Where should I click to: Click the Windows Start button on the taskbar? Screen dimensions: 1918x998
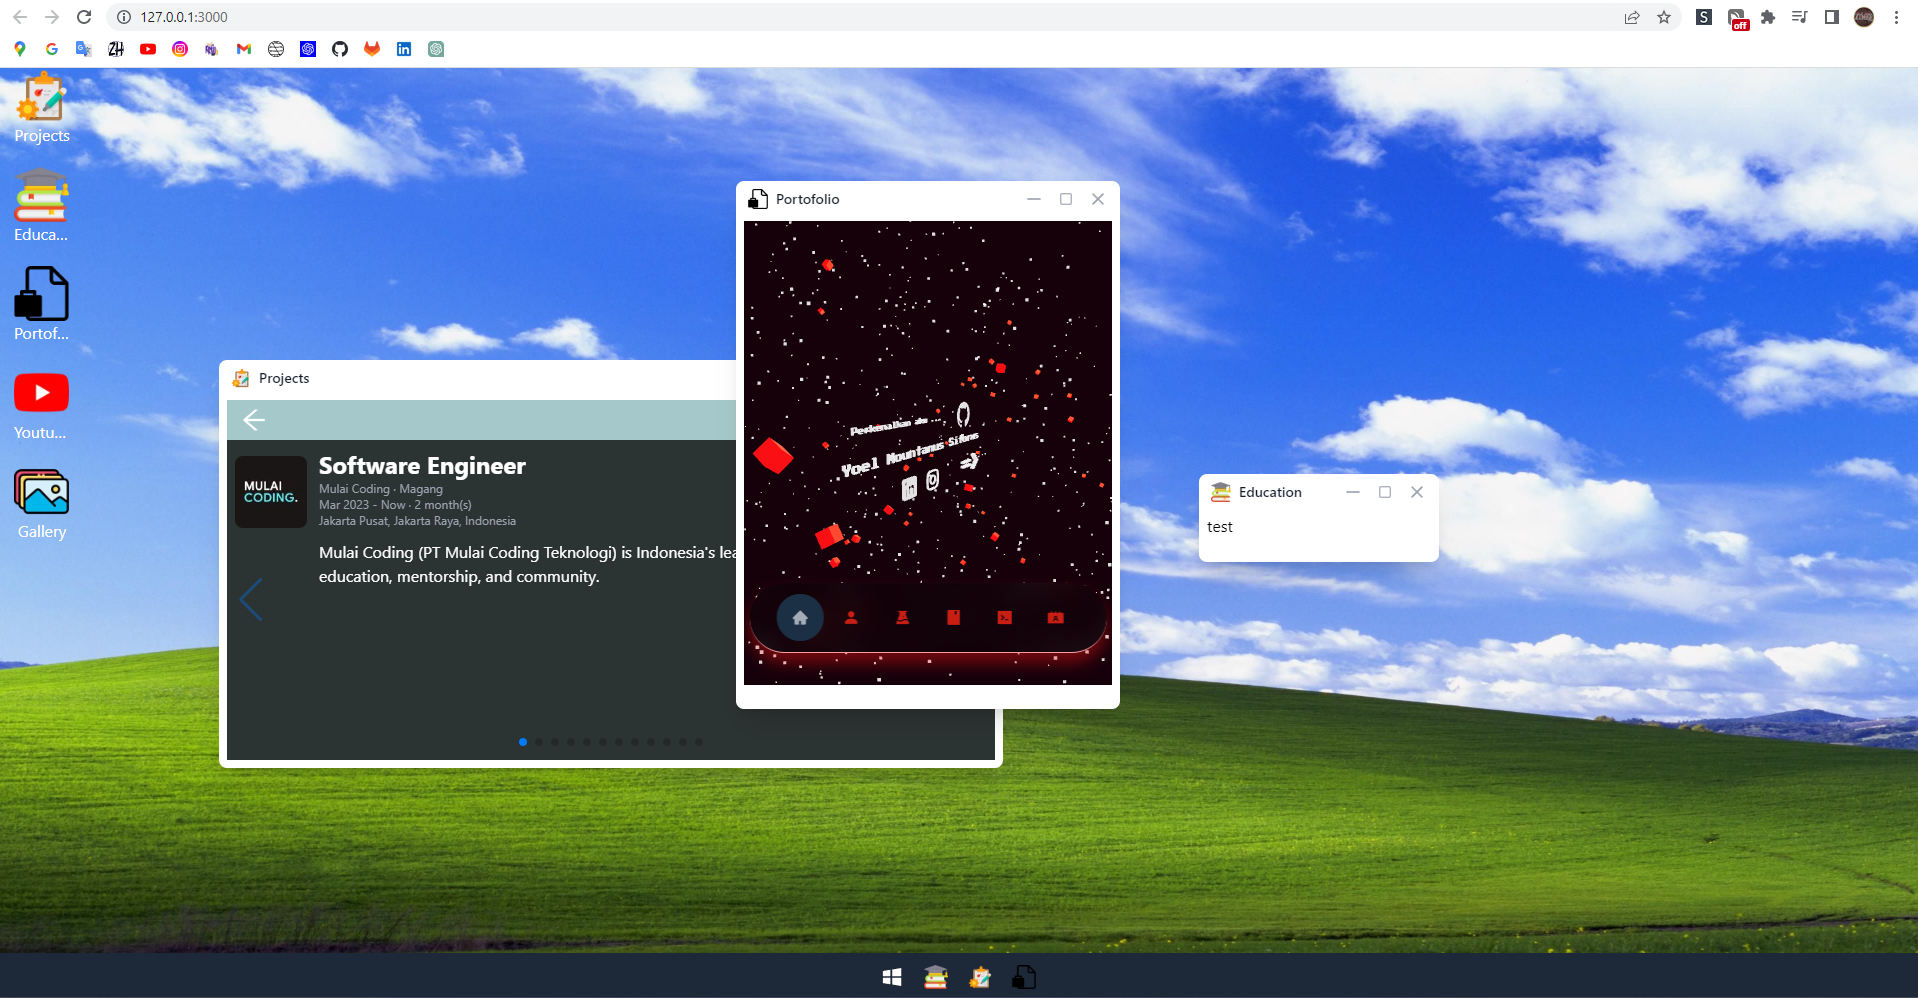892,977
